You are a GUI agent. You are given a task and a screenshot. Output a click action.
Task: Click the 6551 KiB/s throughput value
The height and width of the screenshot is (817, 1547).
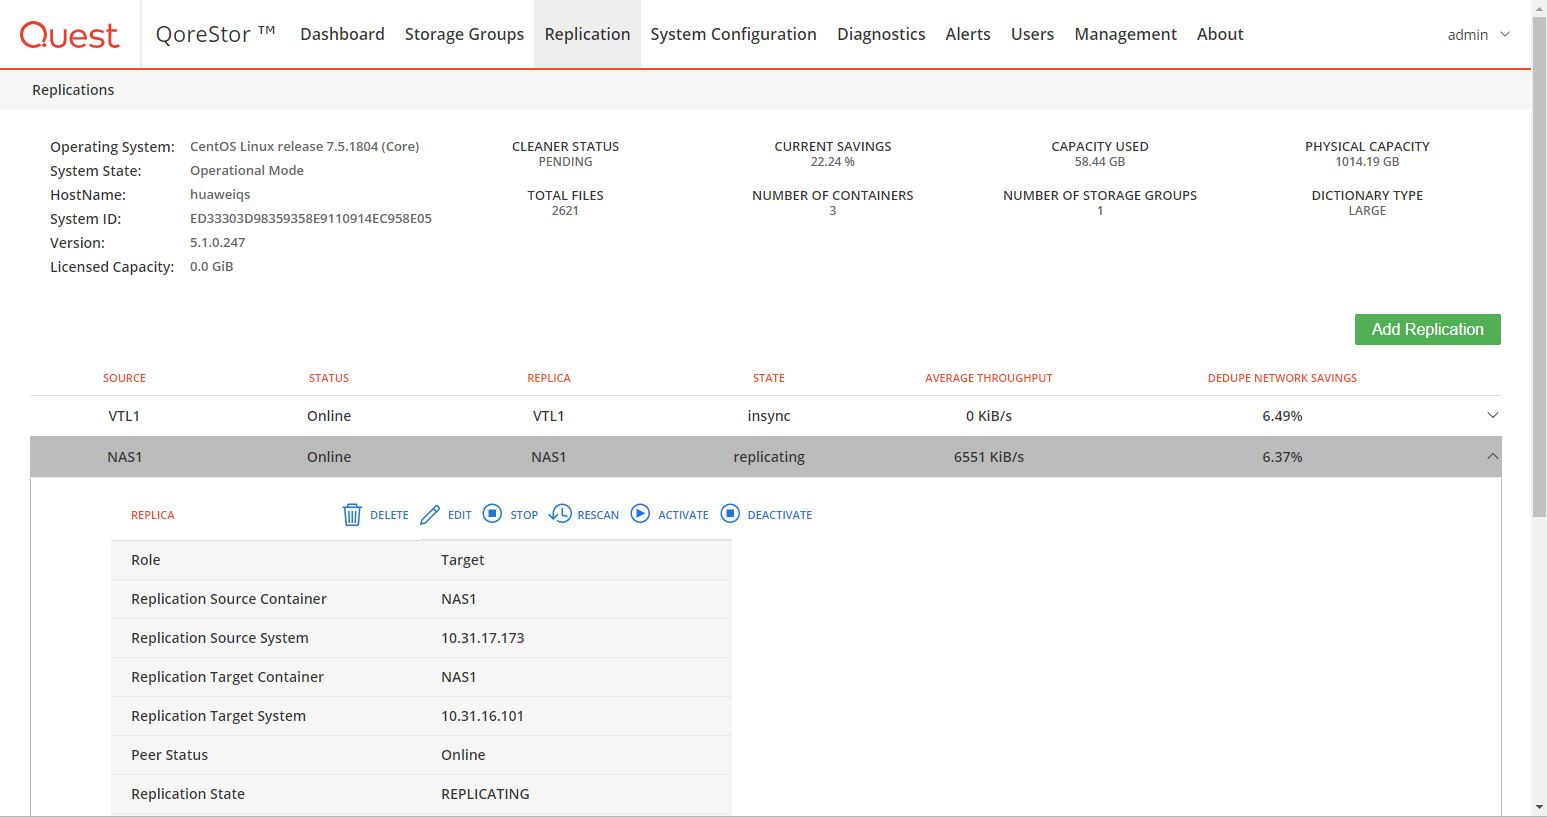[x=989, y=457]
